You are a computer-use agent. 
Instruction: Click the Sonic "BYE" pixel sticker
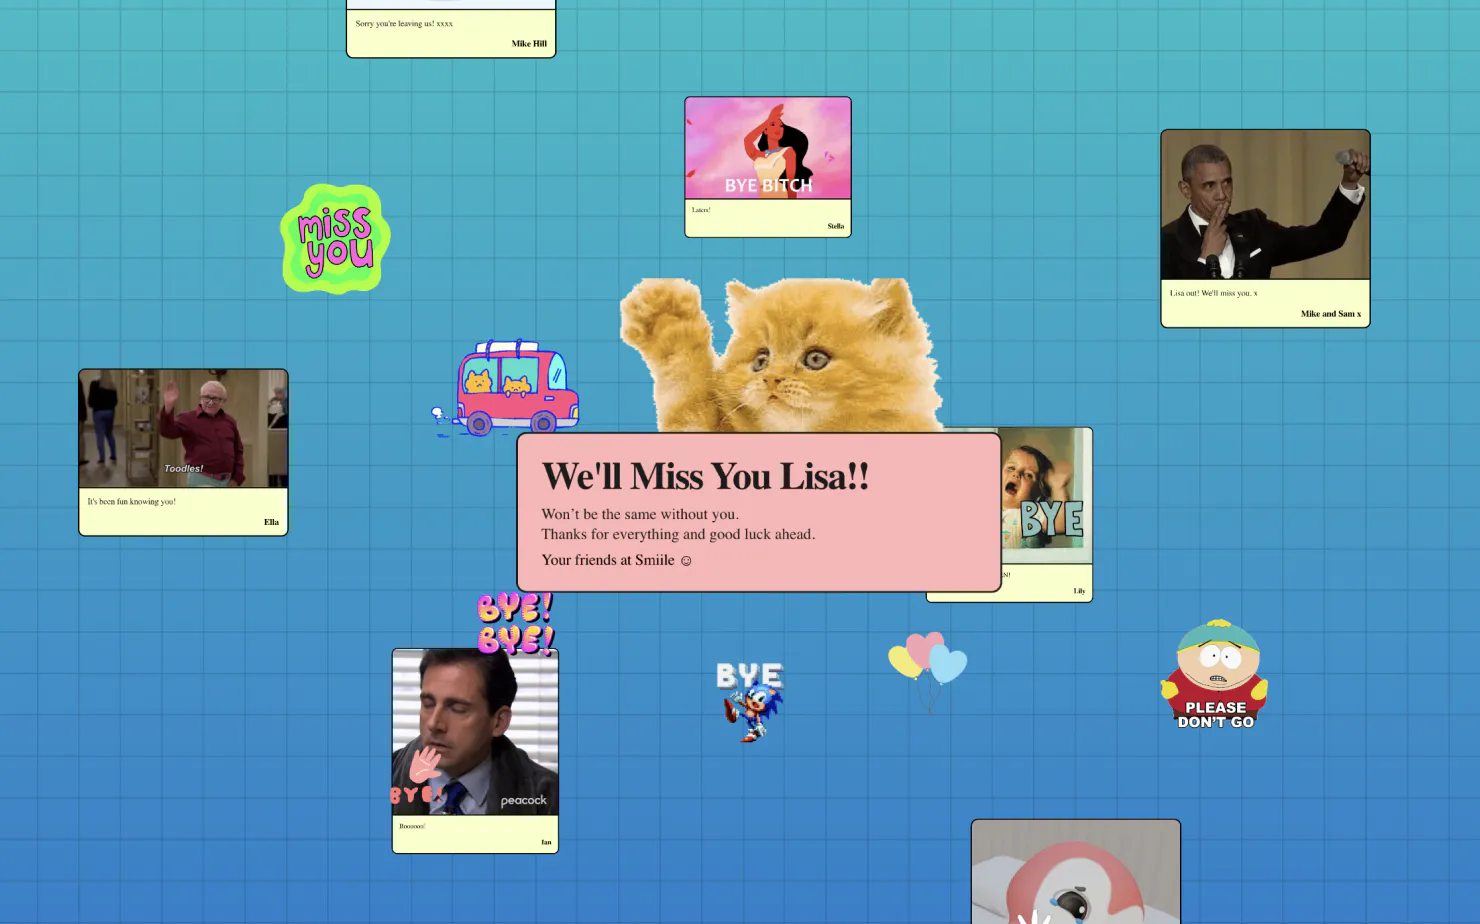[x=750, y=701]
